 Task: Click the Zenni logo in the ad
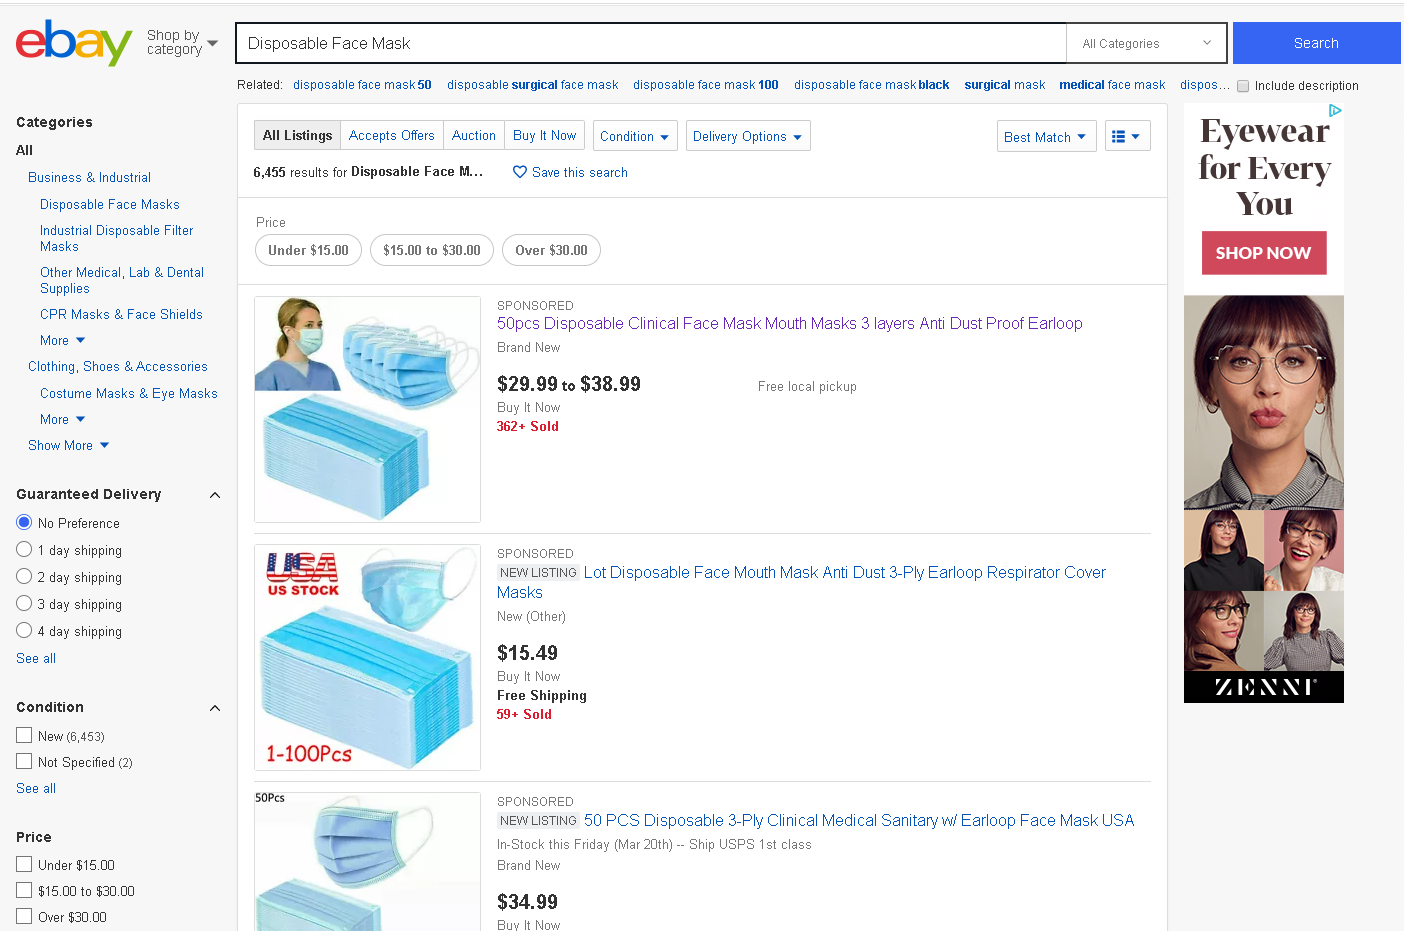1264,686
